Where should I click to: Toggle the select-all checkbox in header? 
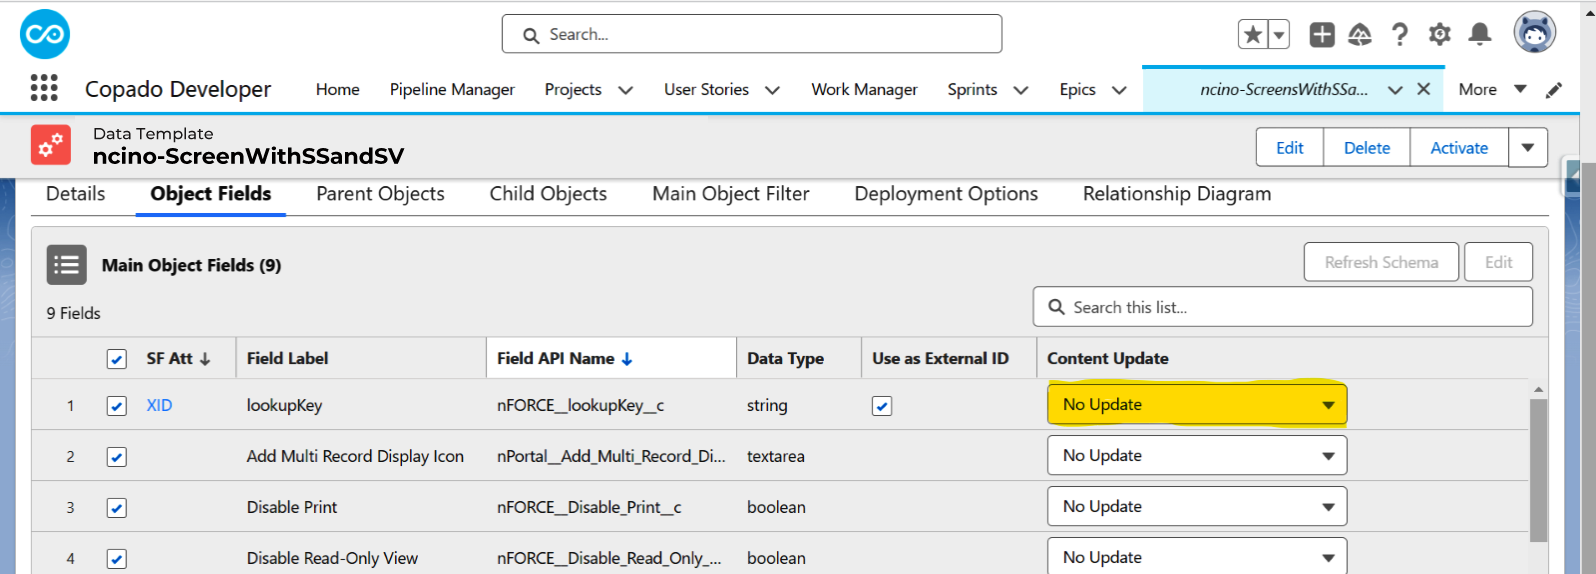117,359
